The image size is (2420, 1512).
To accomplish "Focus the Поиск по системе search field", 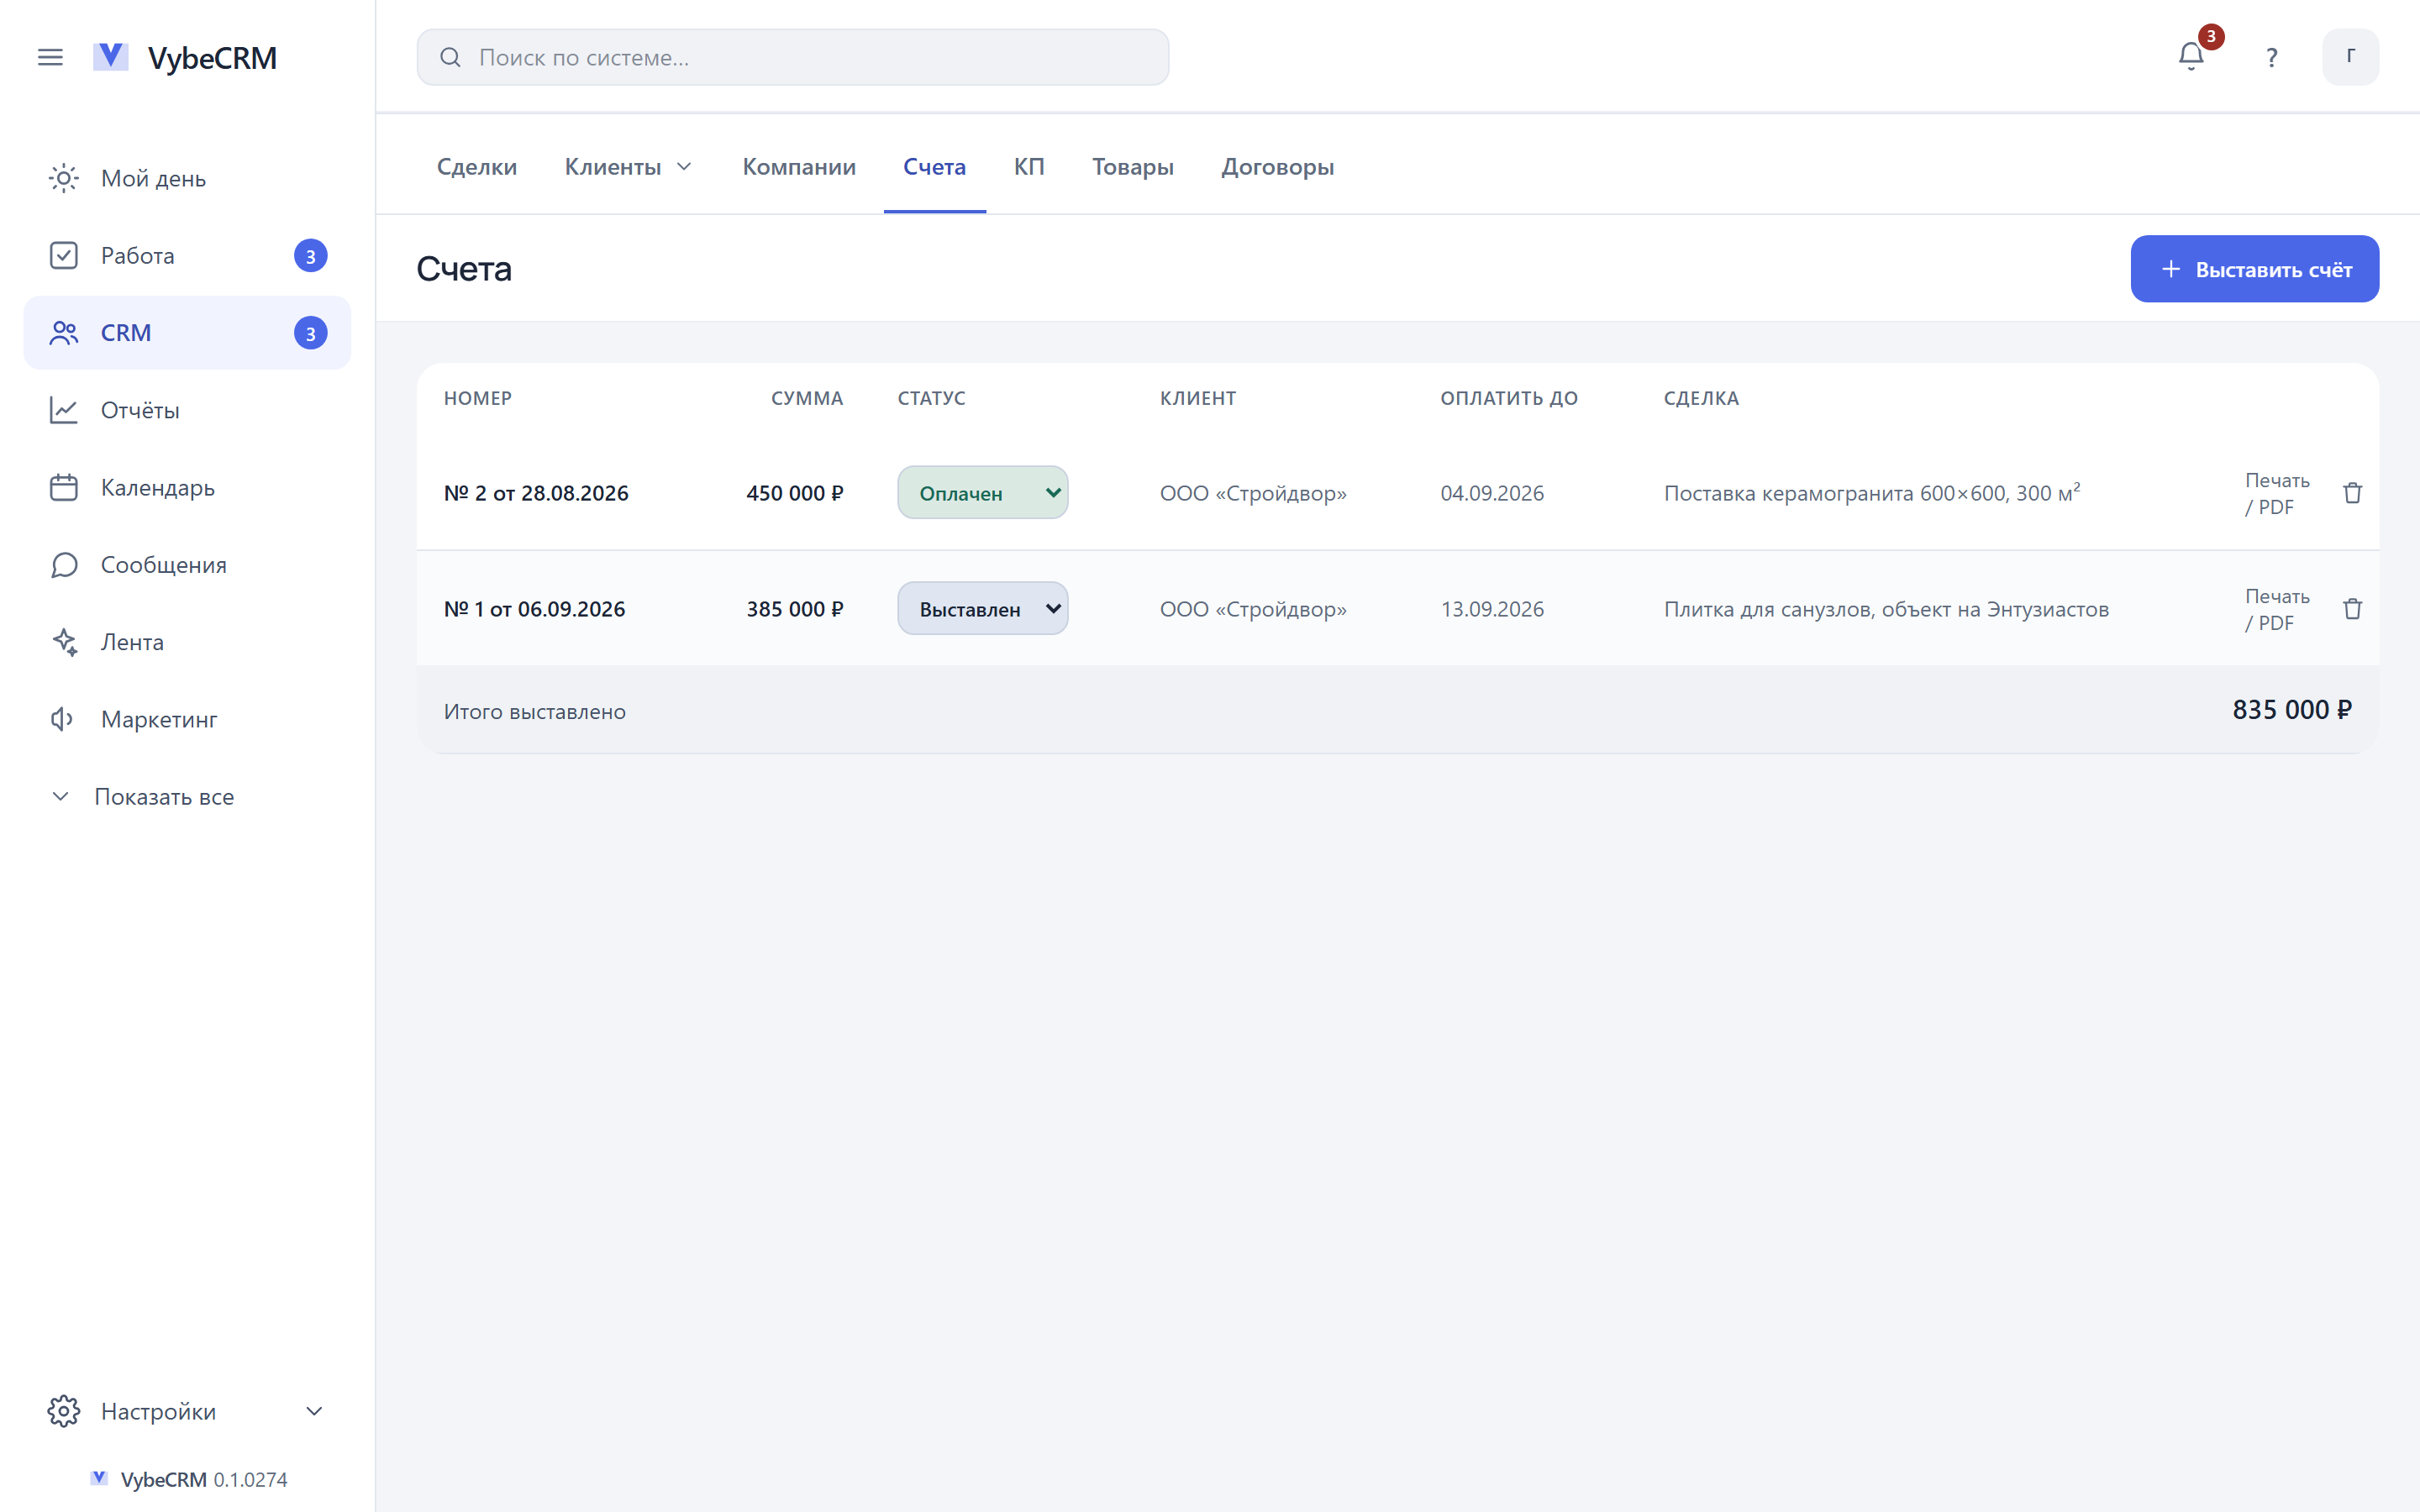I will [x=792, y=57].
